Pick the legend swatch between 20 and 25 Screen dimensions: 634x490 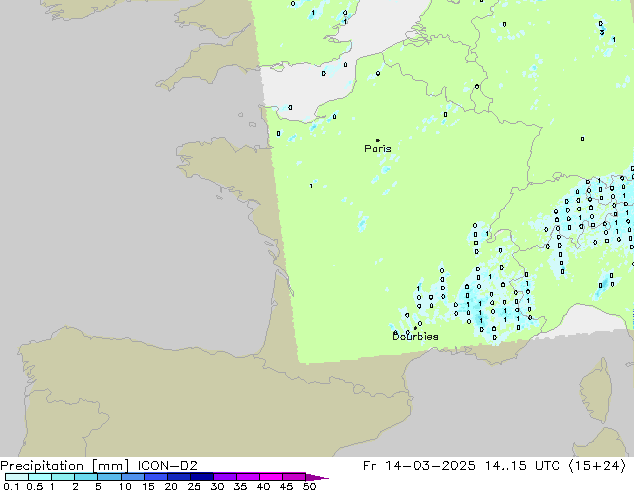click(179, 477)
